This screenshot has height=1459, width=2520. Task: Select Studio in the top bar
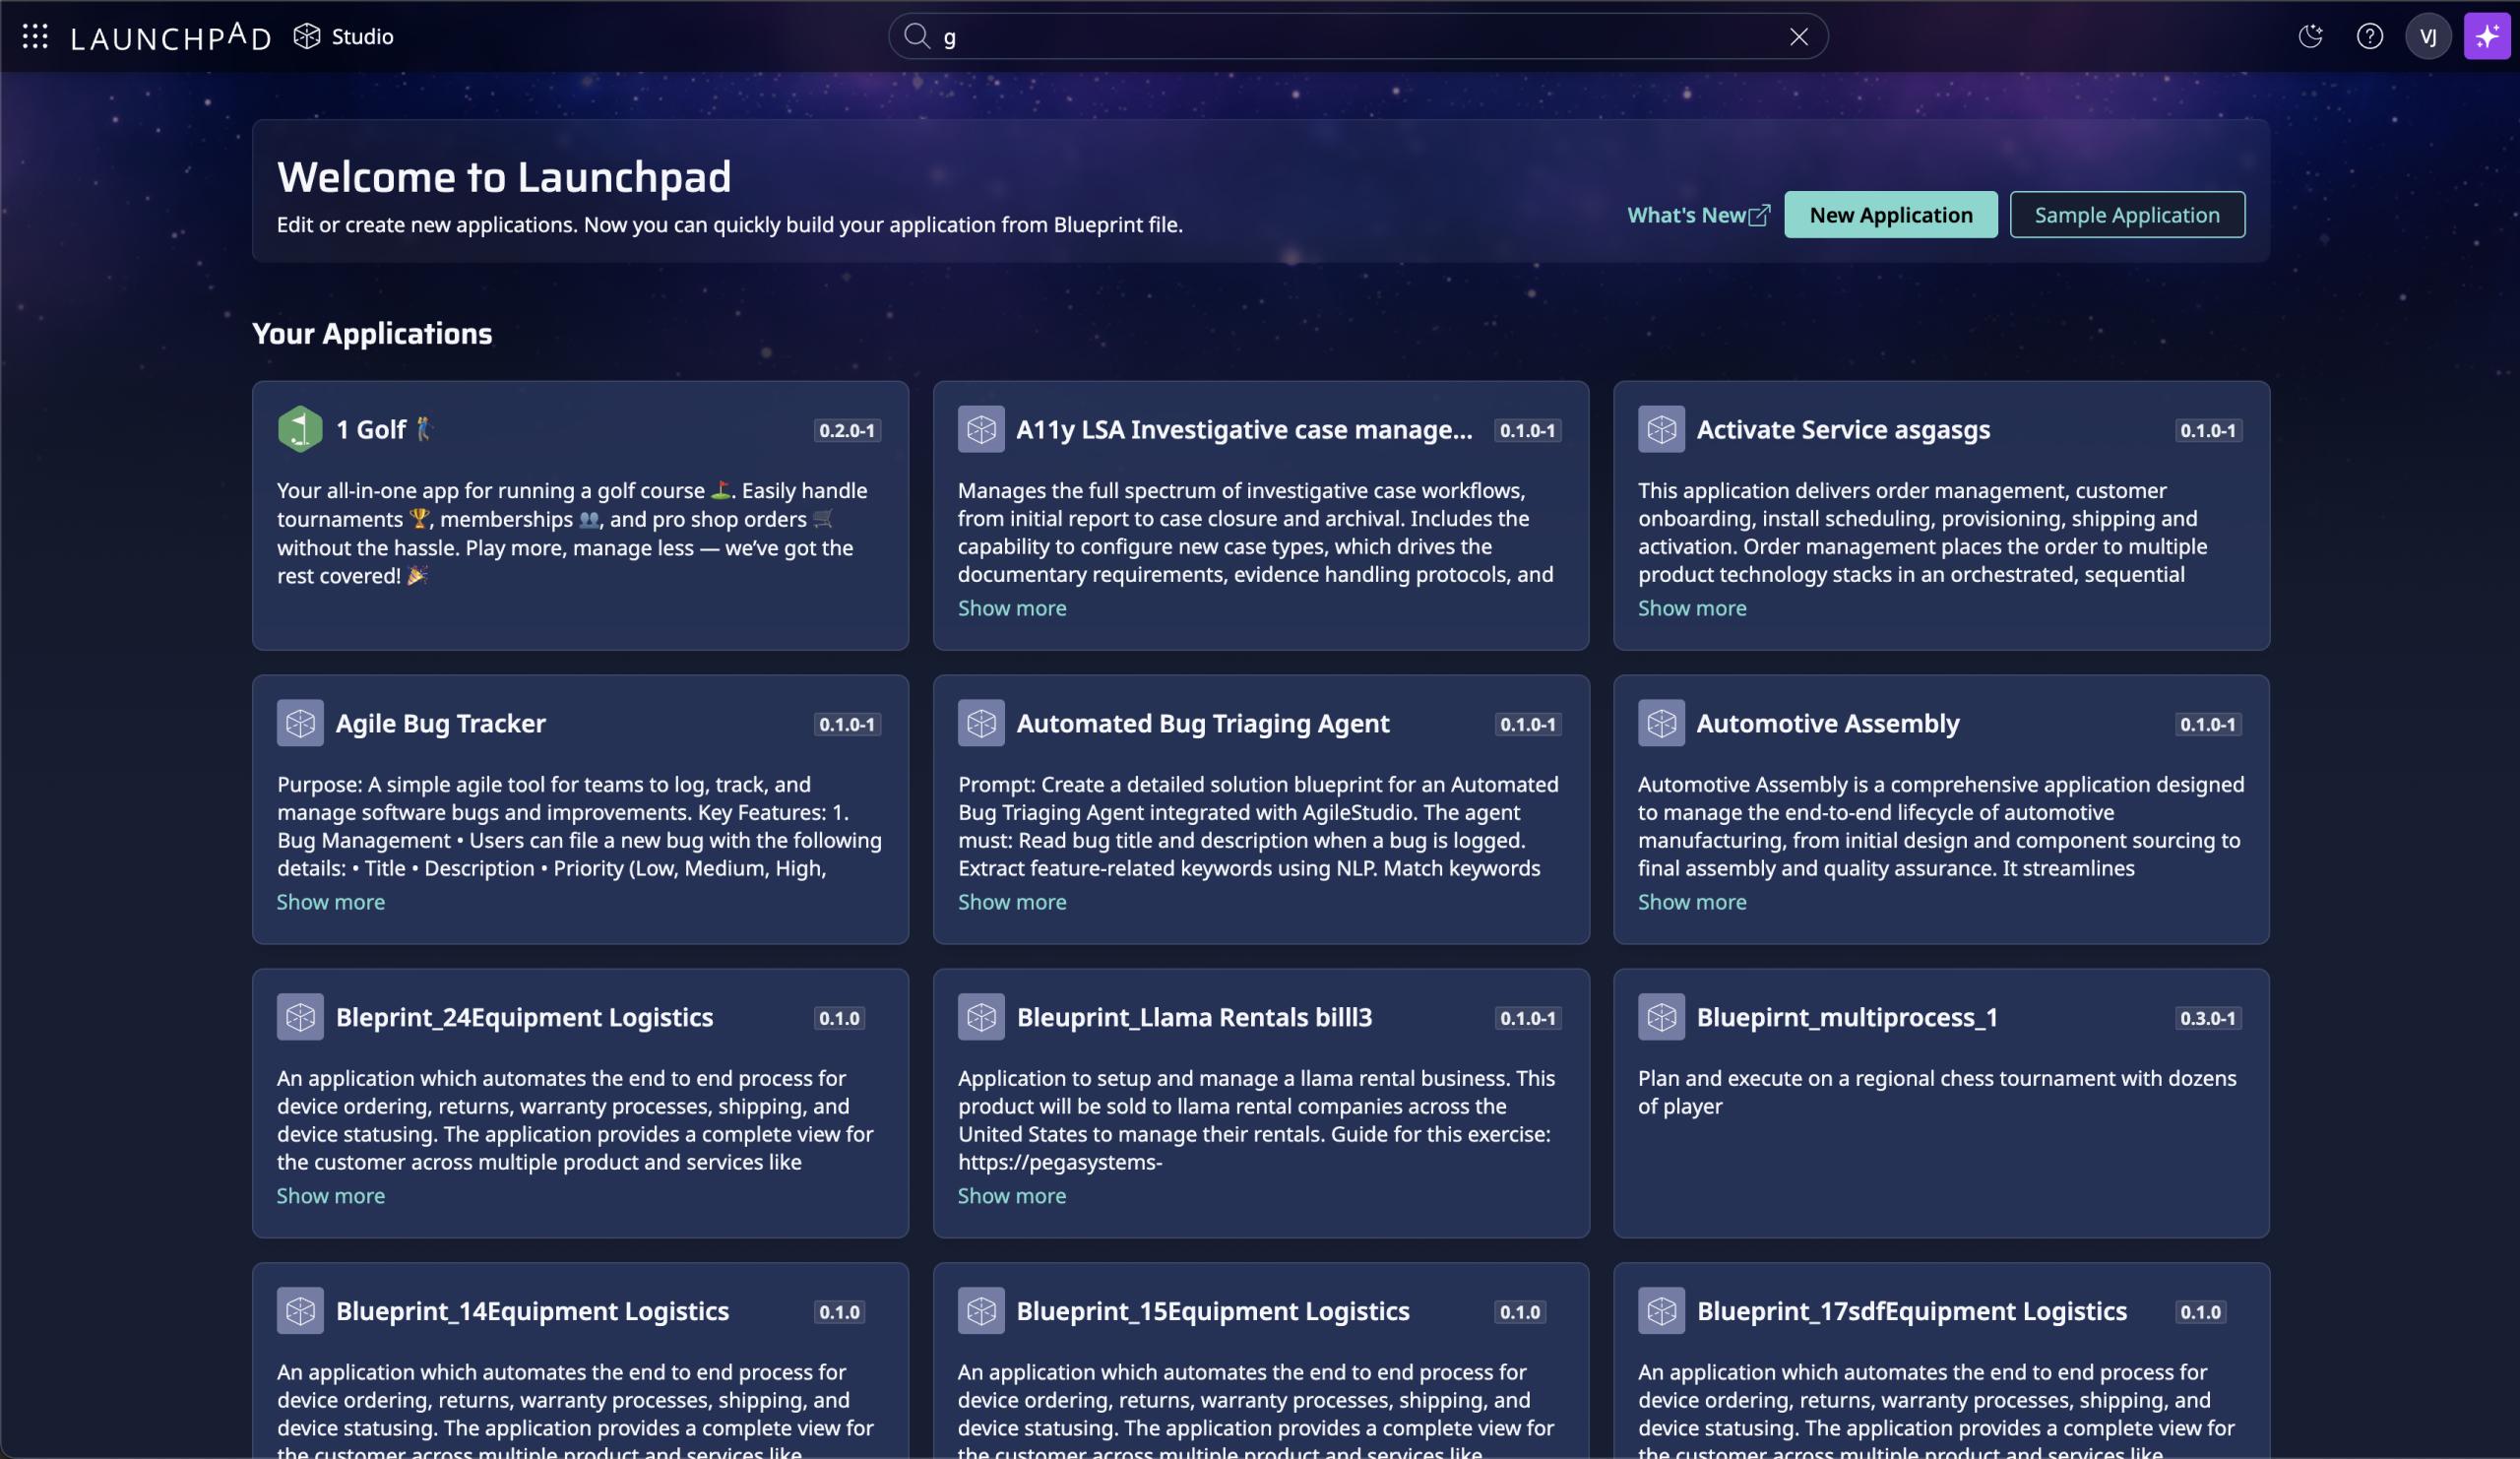pyautogui.click(x=360, y=36)
